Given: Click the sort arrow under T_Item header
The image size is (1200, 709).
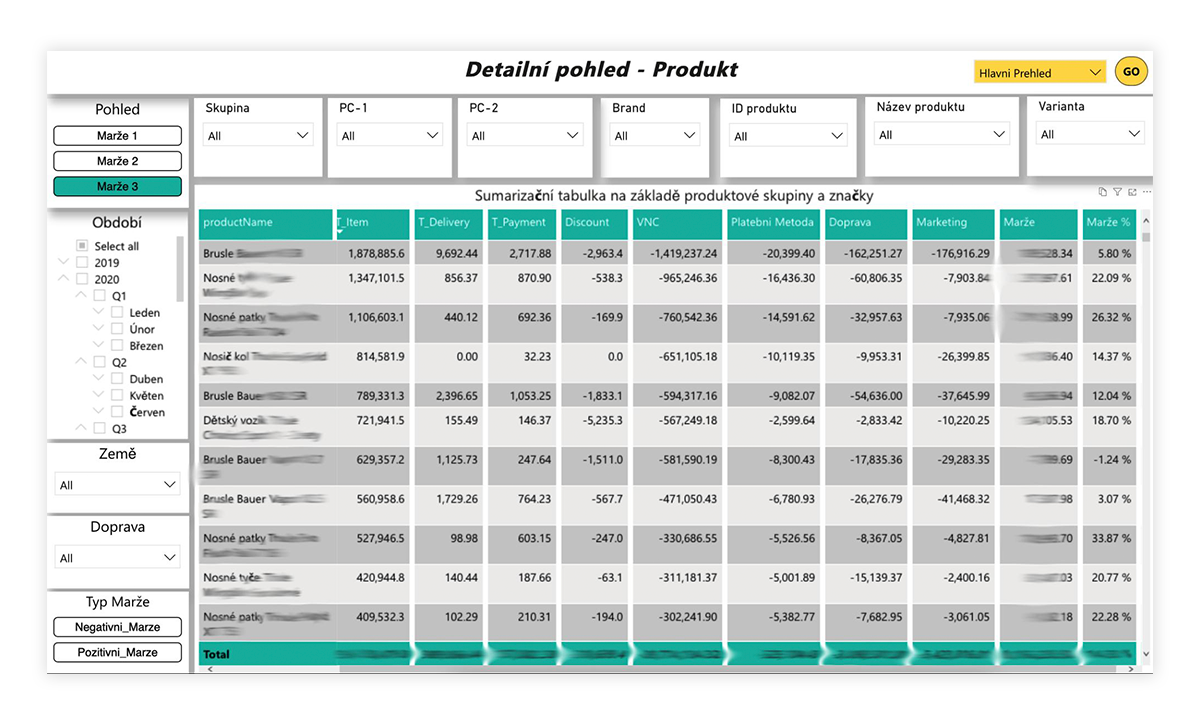Looking at the screenshot, I should click(x=340, y=232).
